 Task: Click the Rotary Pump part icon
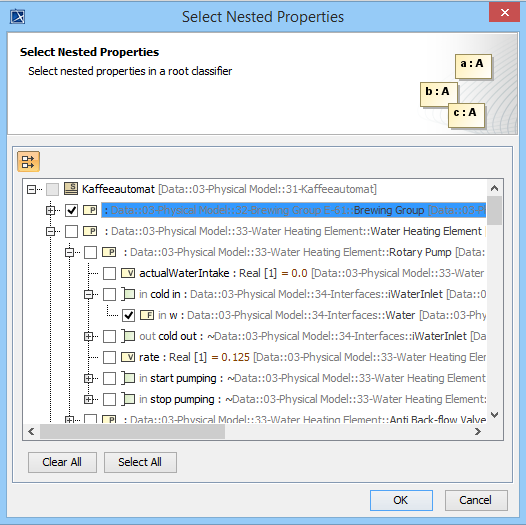[x=109, y=252]
